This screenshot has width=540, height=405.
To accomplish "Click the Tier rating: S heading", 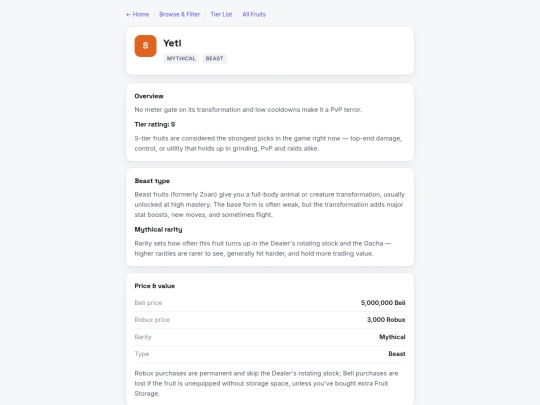I will (155, 124).
